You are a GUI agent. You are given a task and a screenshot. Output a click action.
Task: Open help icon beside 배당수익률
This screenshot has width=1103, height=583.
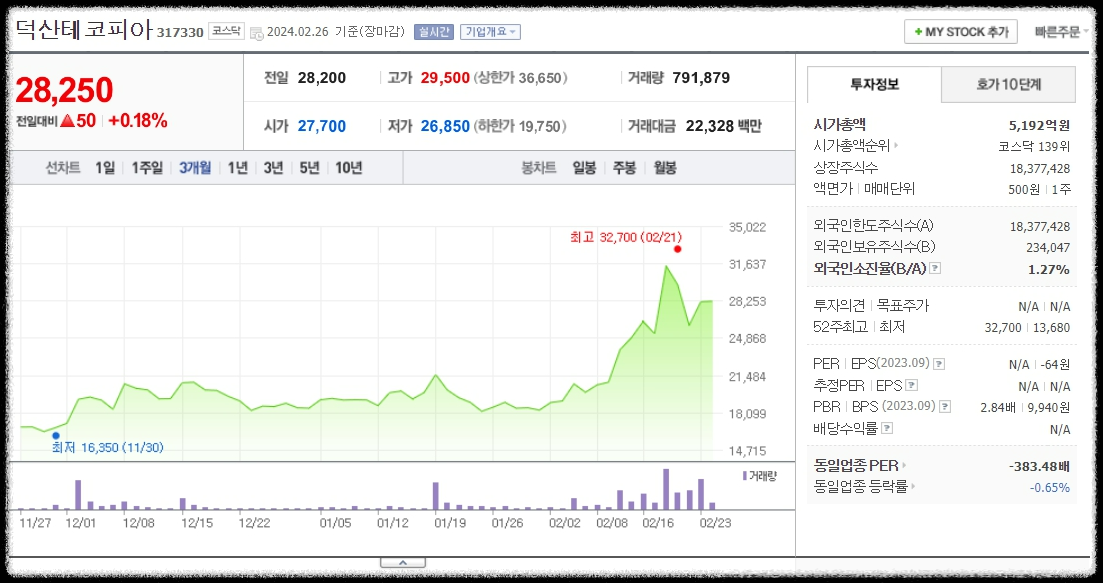click(887, 428)
